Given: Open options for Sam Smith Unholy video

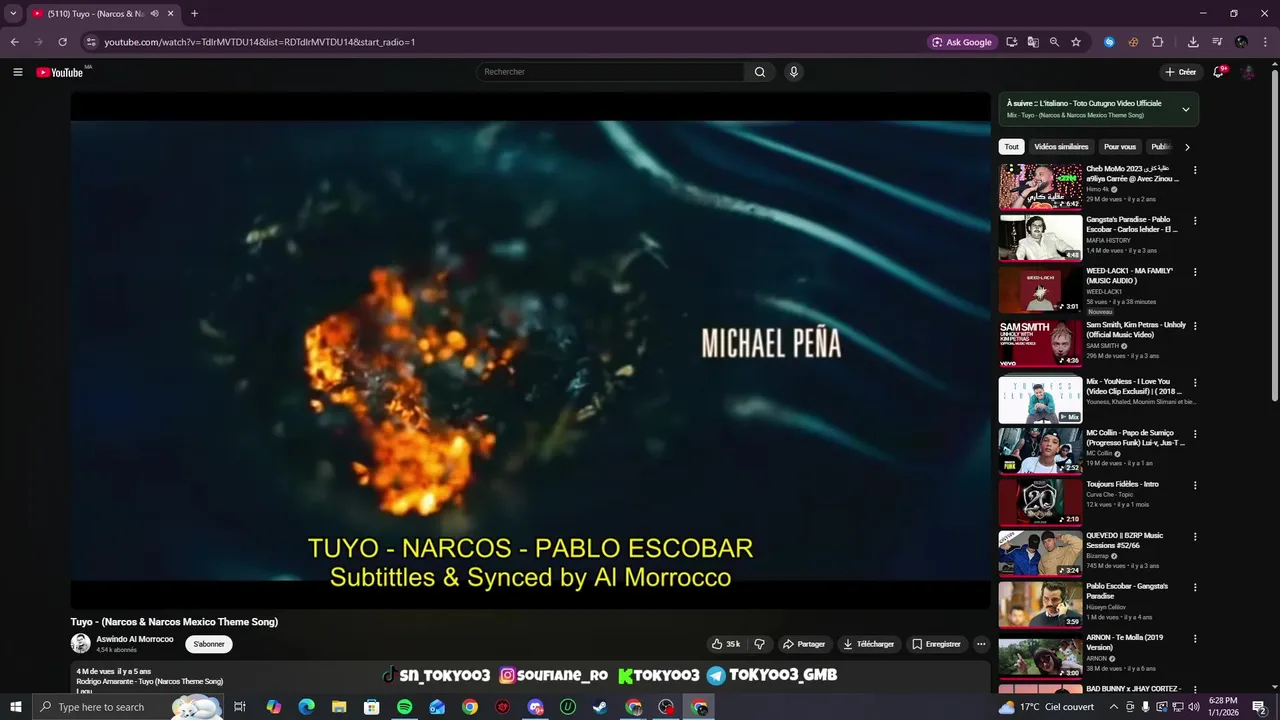Looking at the screenshot, I should pos(1194,326).
